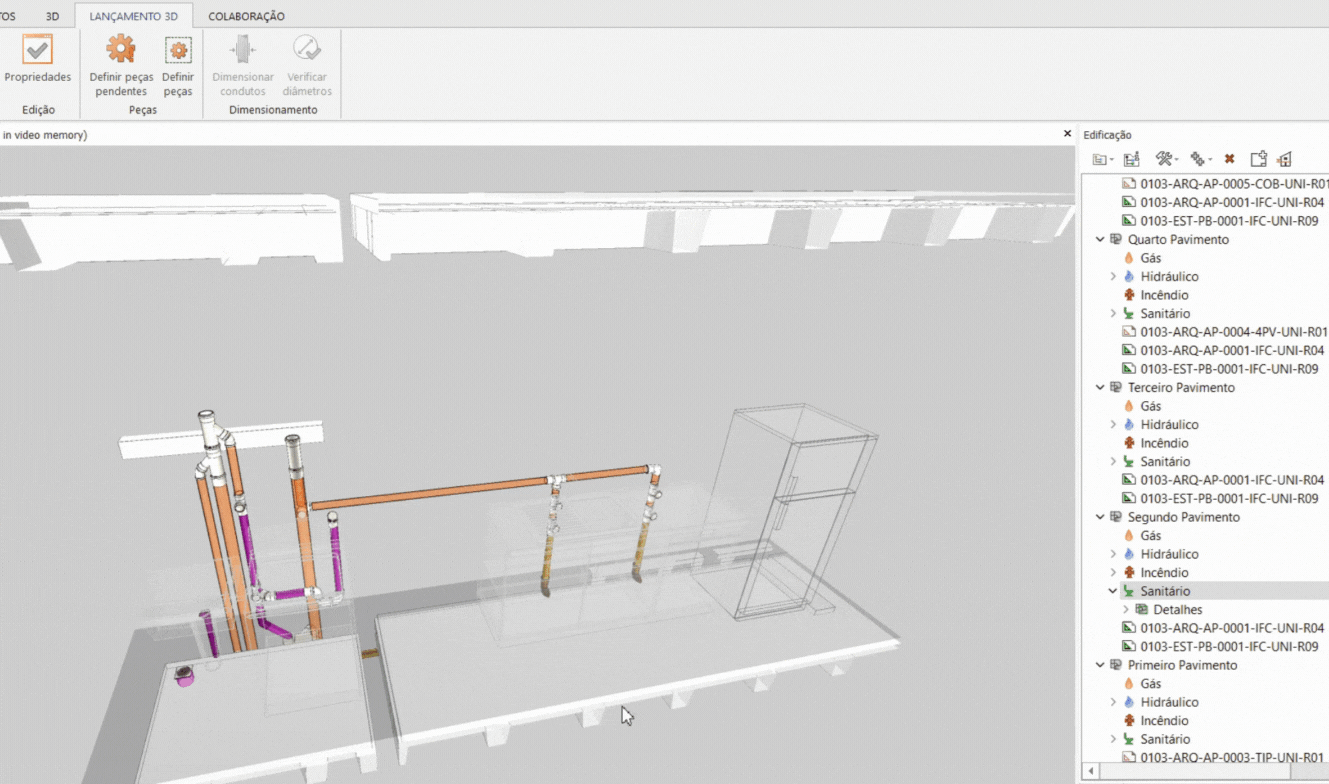Click the wrench-and-hammer tools icon in Edificação
The height and width of the screenshot is (784, 1329).
1165,159
